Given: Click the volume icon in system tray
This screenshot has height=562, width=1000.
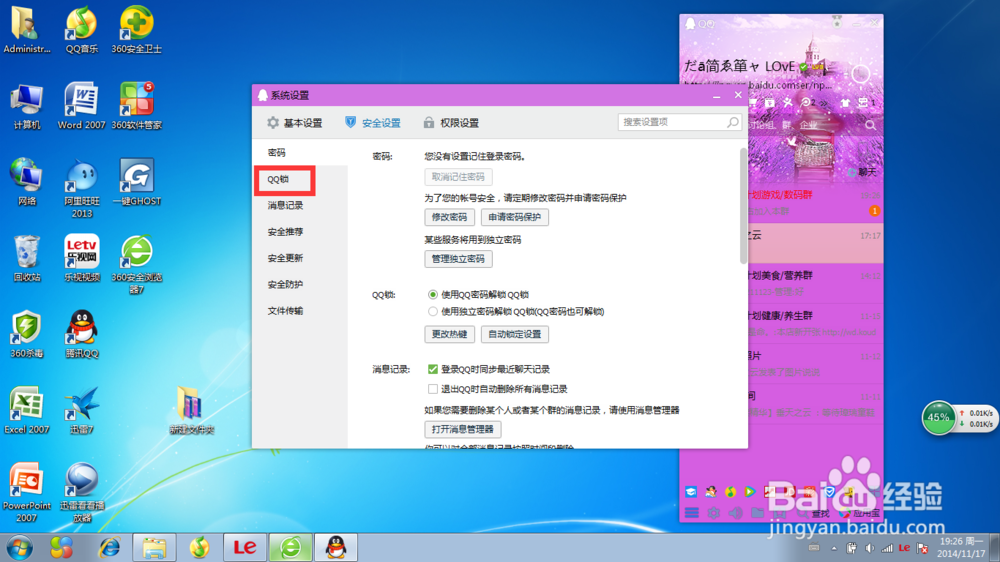Looking at the screenshot, I should pyautogui.click(x=869, y=548).
